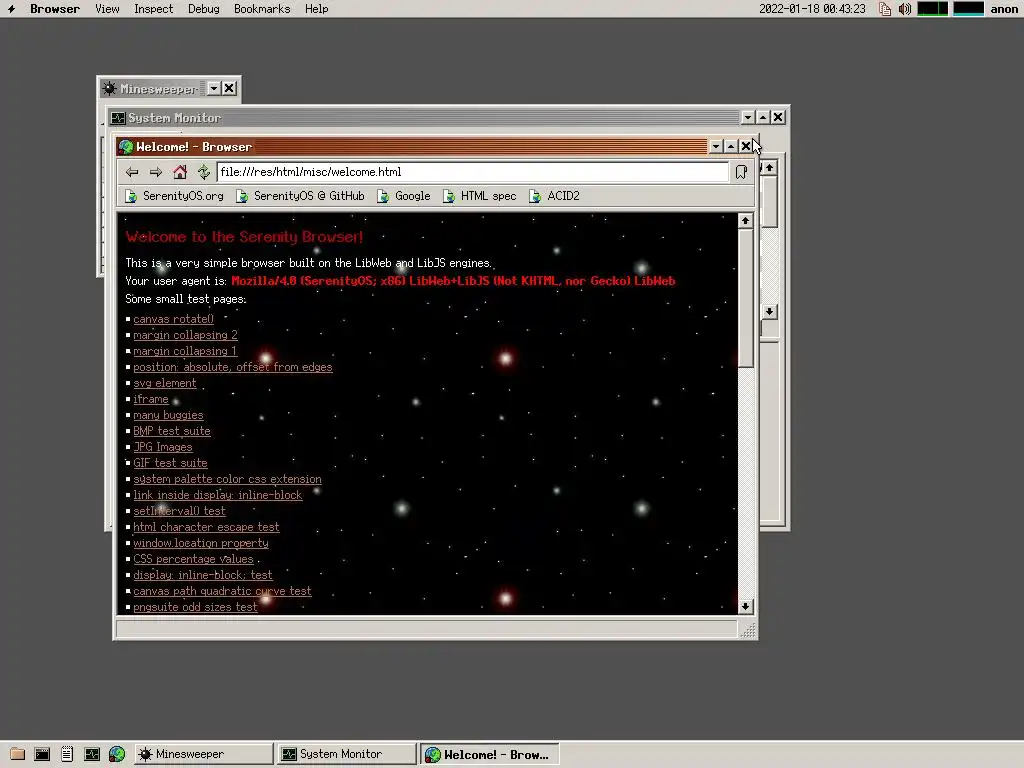
Task: Follow the margin collapsing 2 link
Action: pos(185,335)
